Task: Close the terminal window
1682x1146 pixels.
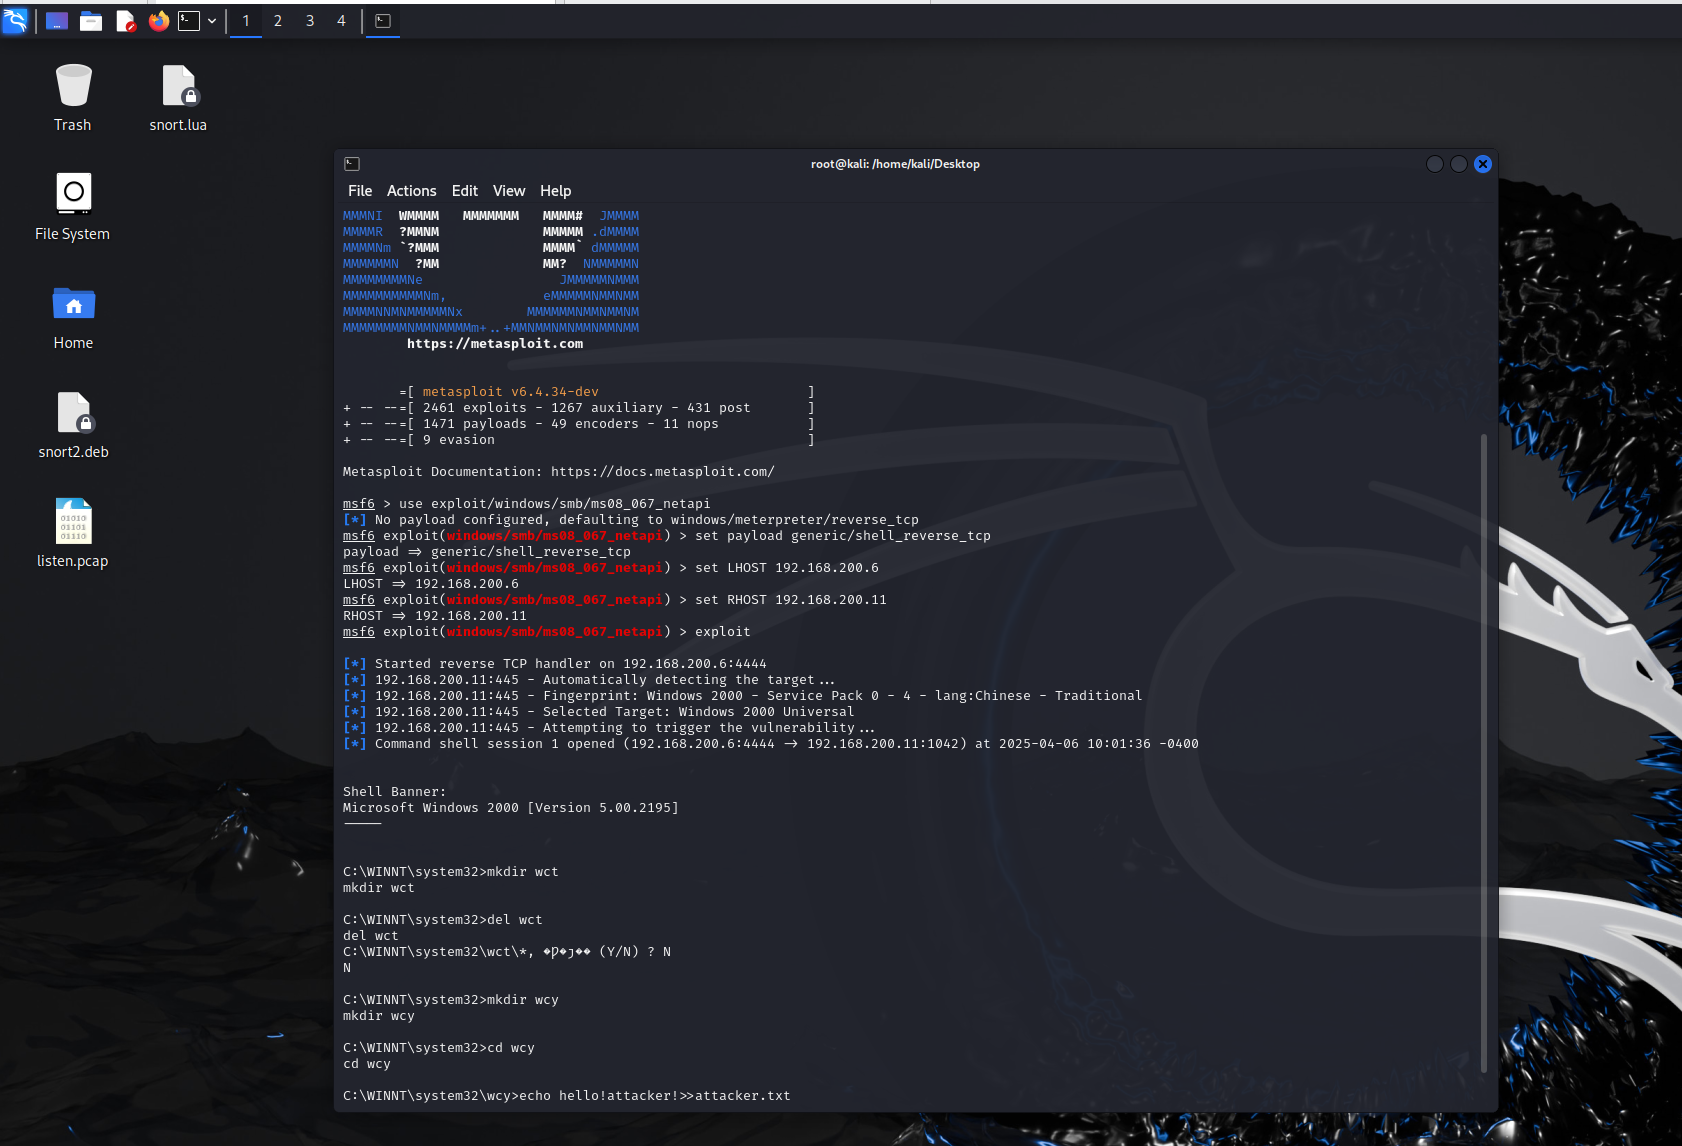Action: (x=1483, y=164)
